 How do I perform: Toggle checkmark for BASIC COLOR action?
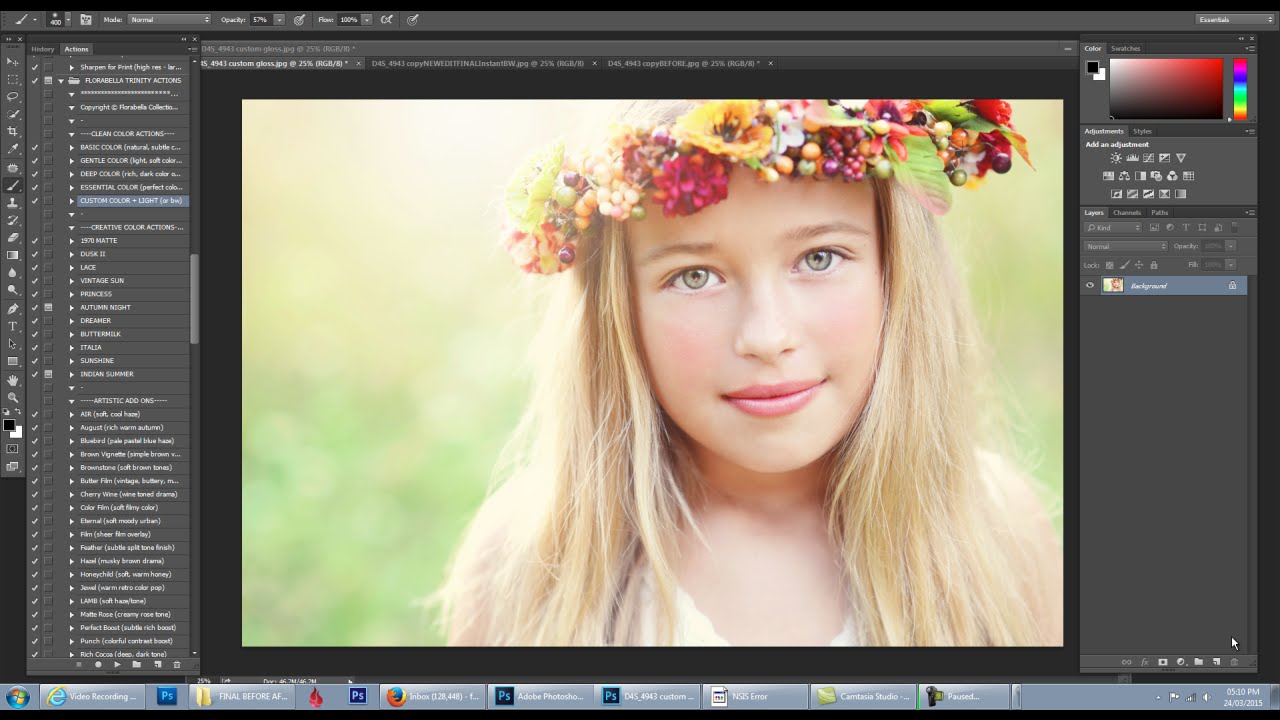point(34,147)
